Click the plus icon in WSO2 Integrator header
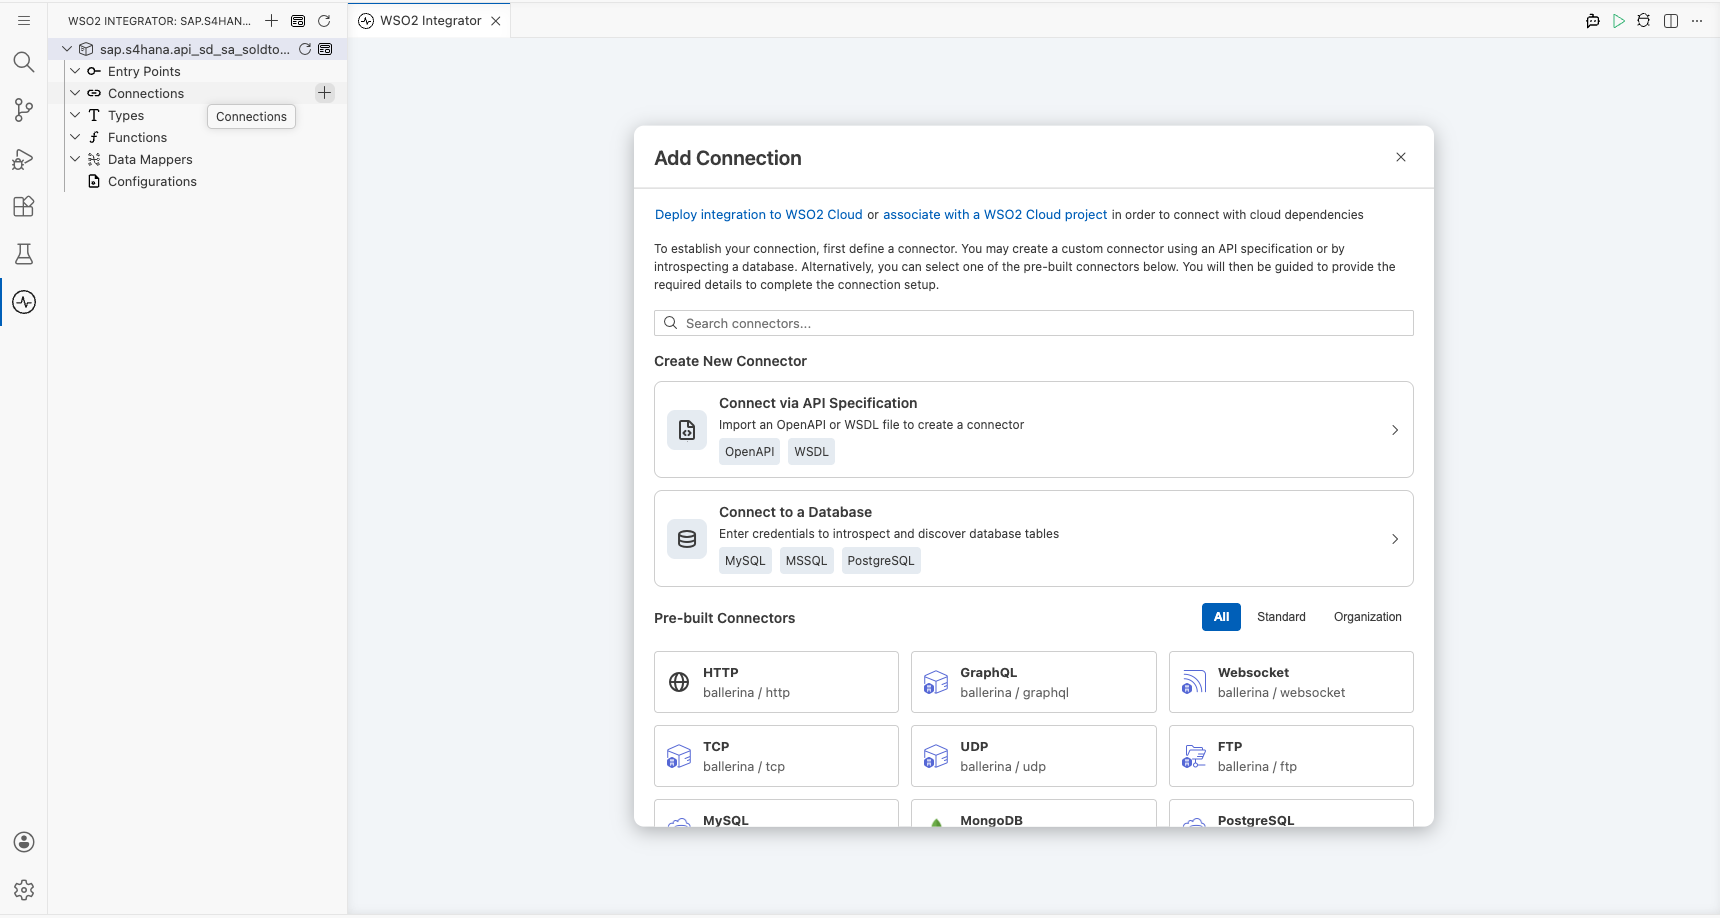The width and height of the screenshot is (1720, 918). tap(271, 20)
